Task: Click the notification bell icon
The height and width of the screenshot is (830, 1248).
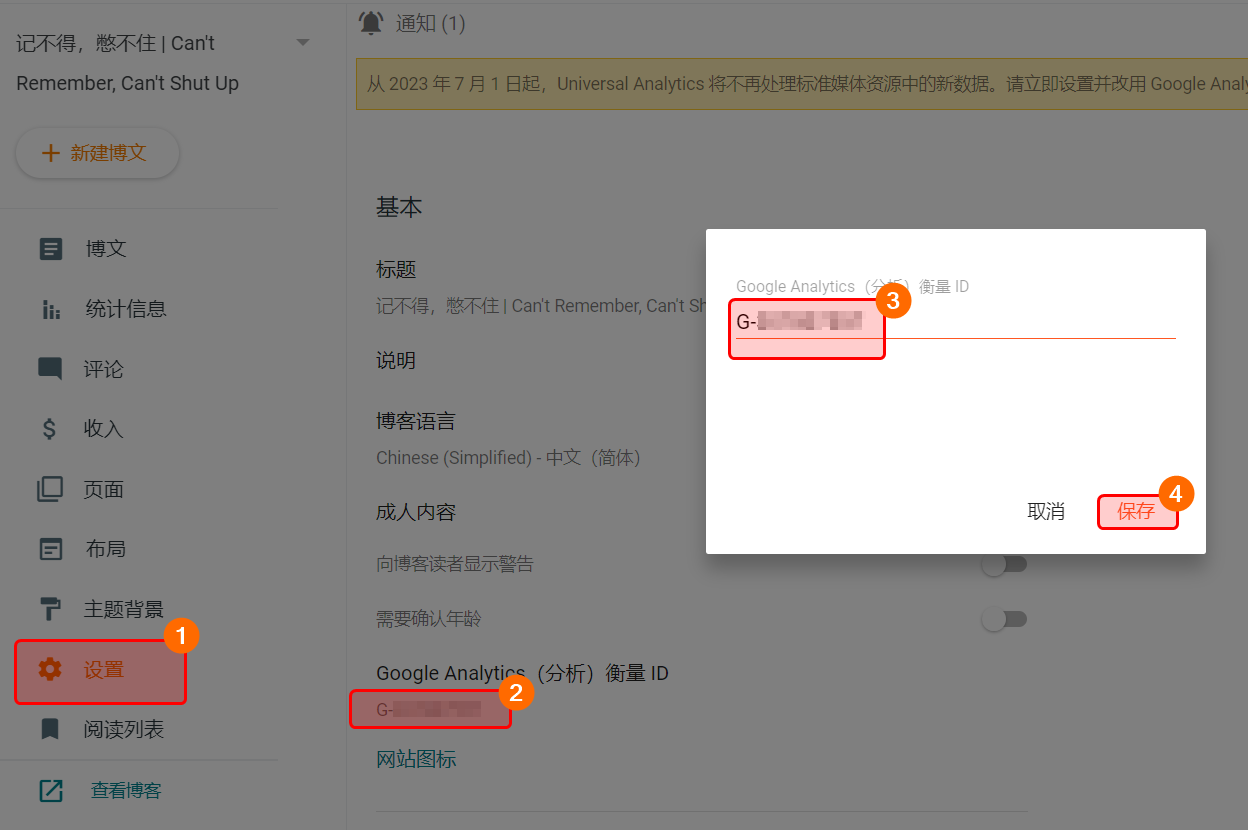Action: pos(371,23)
